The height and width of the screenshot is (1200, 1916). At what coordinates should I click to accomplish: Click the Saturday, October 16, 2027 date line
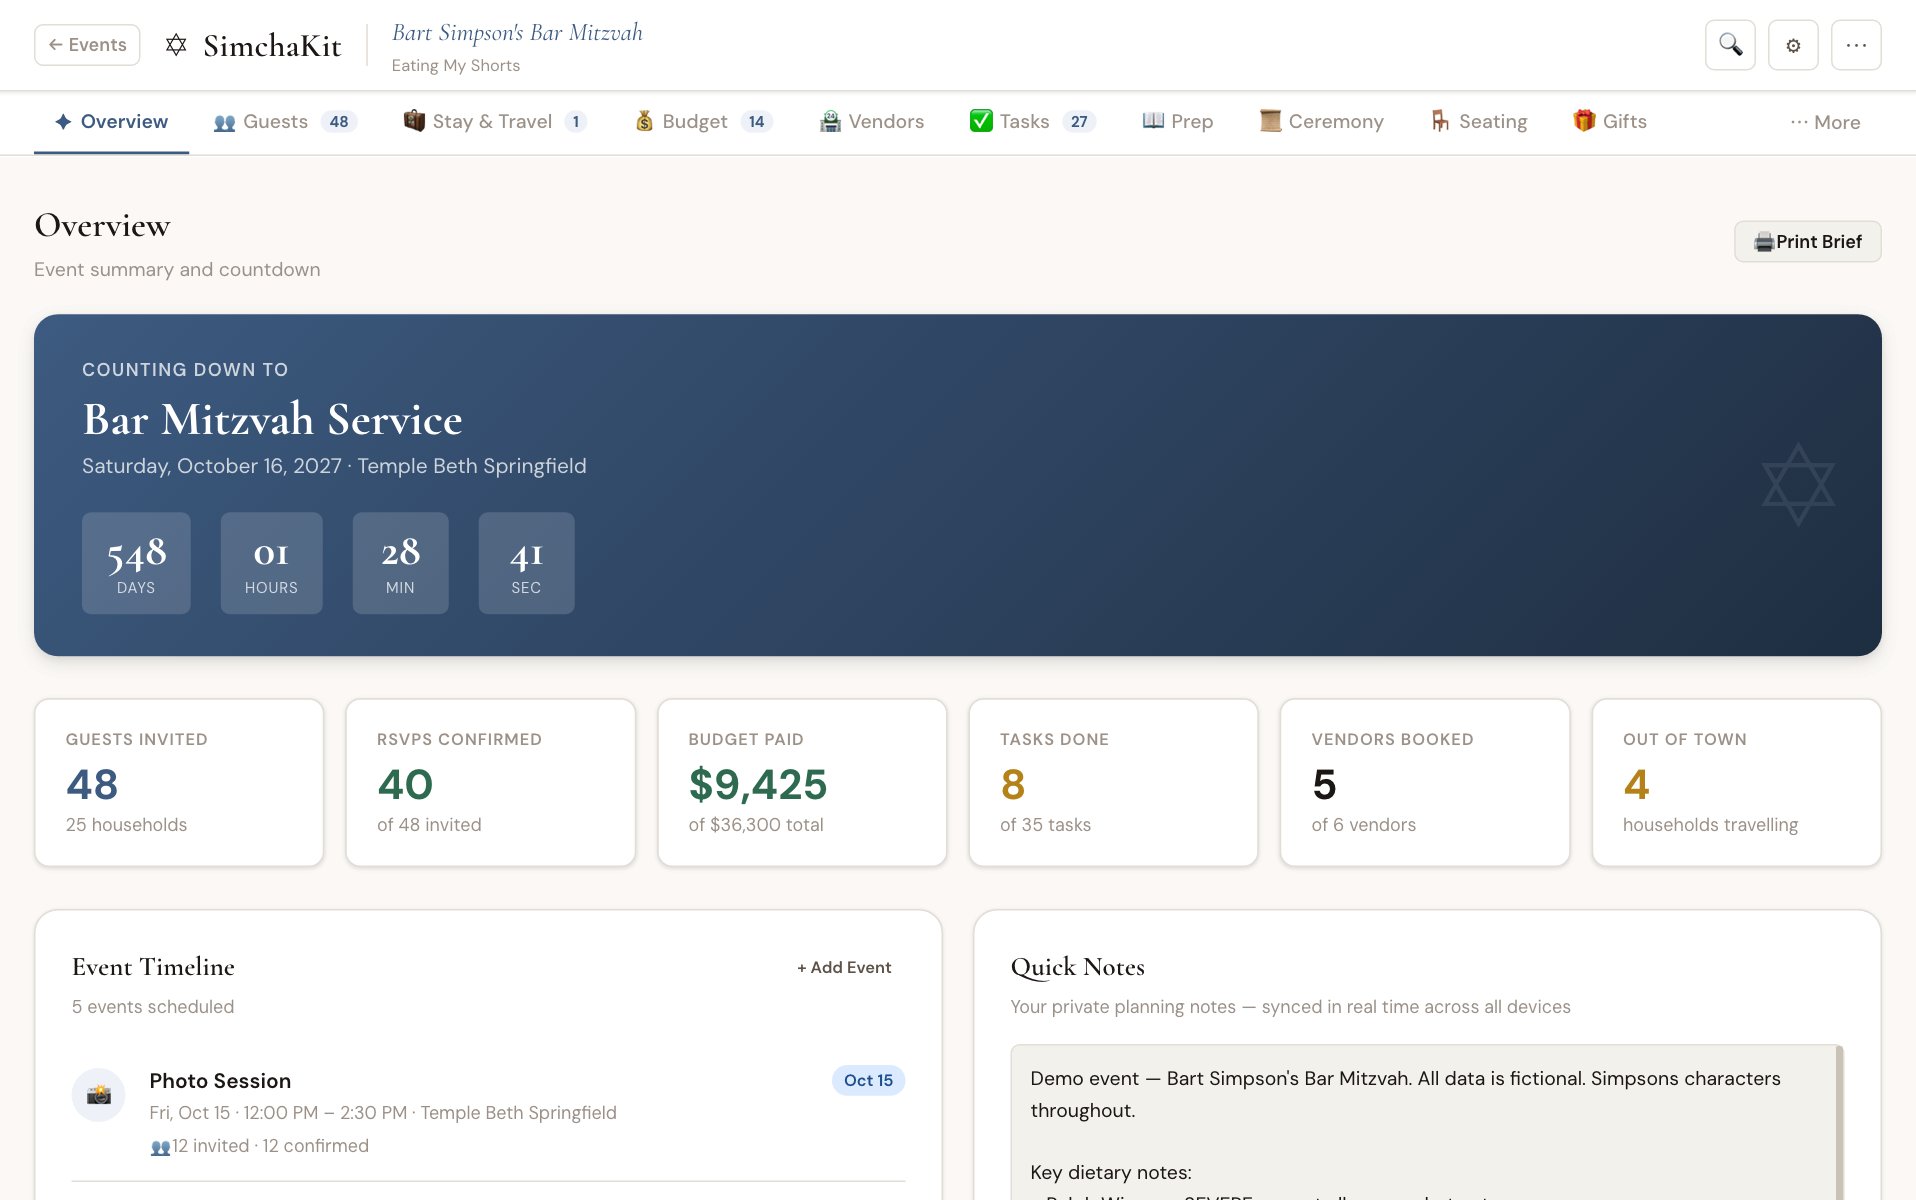pos(334,466)
